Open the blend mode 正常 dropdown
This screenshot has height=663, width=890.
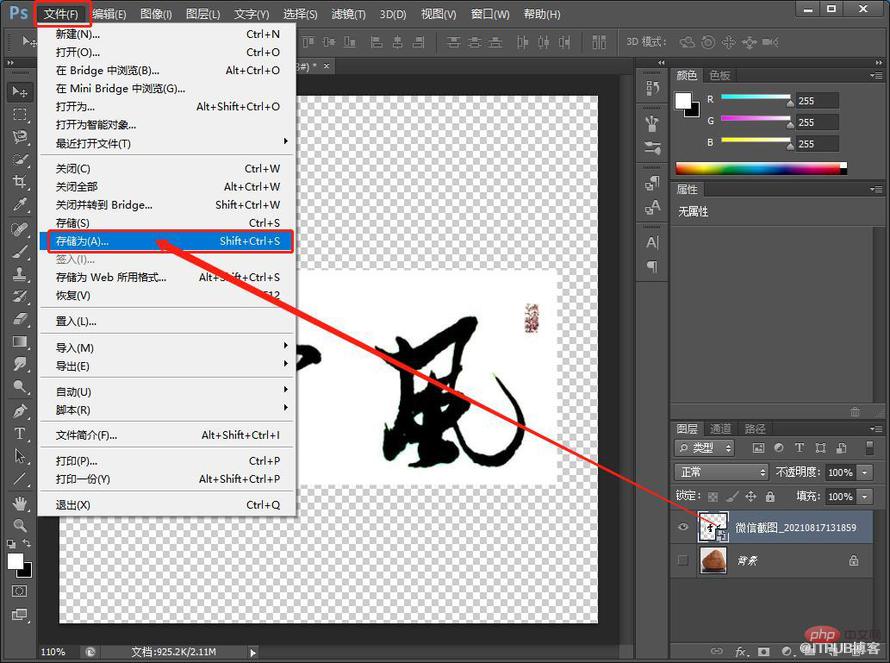tap(721, 472)
